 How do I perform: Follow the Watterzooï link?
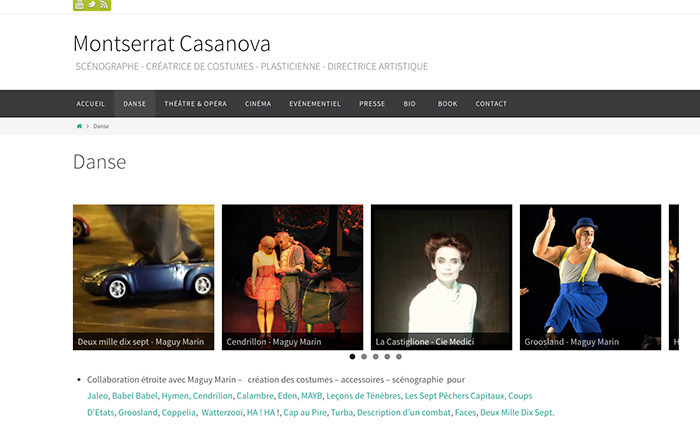(x=222, y=412)
